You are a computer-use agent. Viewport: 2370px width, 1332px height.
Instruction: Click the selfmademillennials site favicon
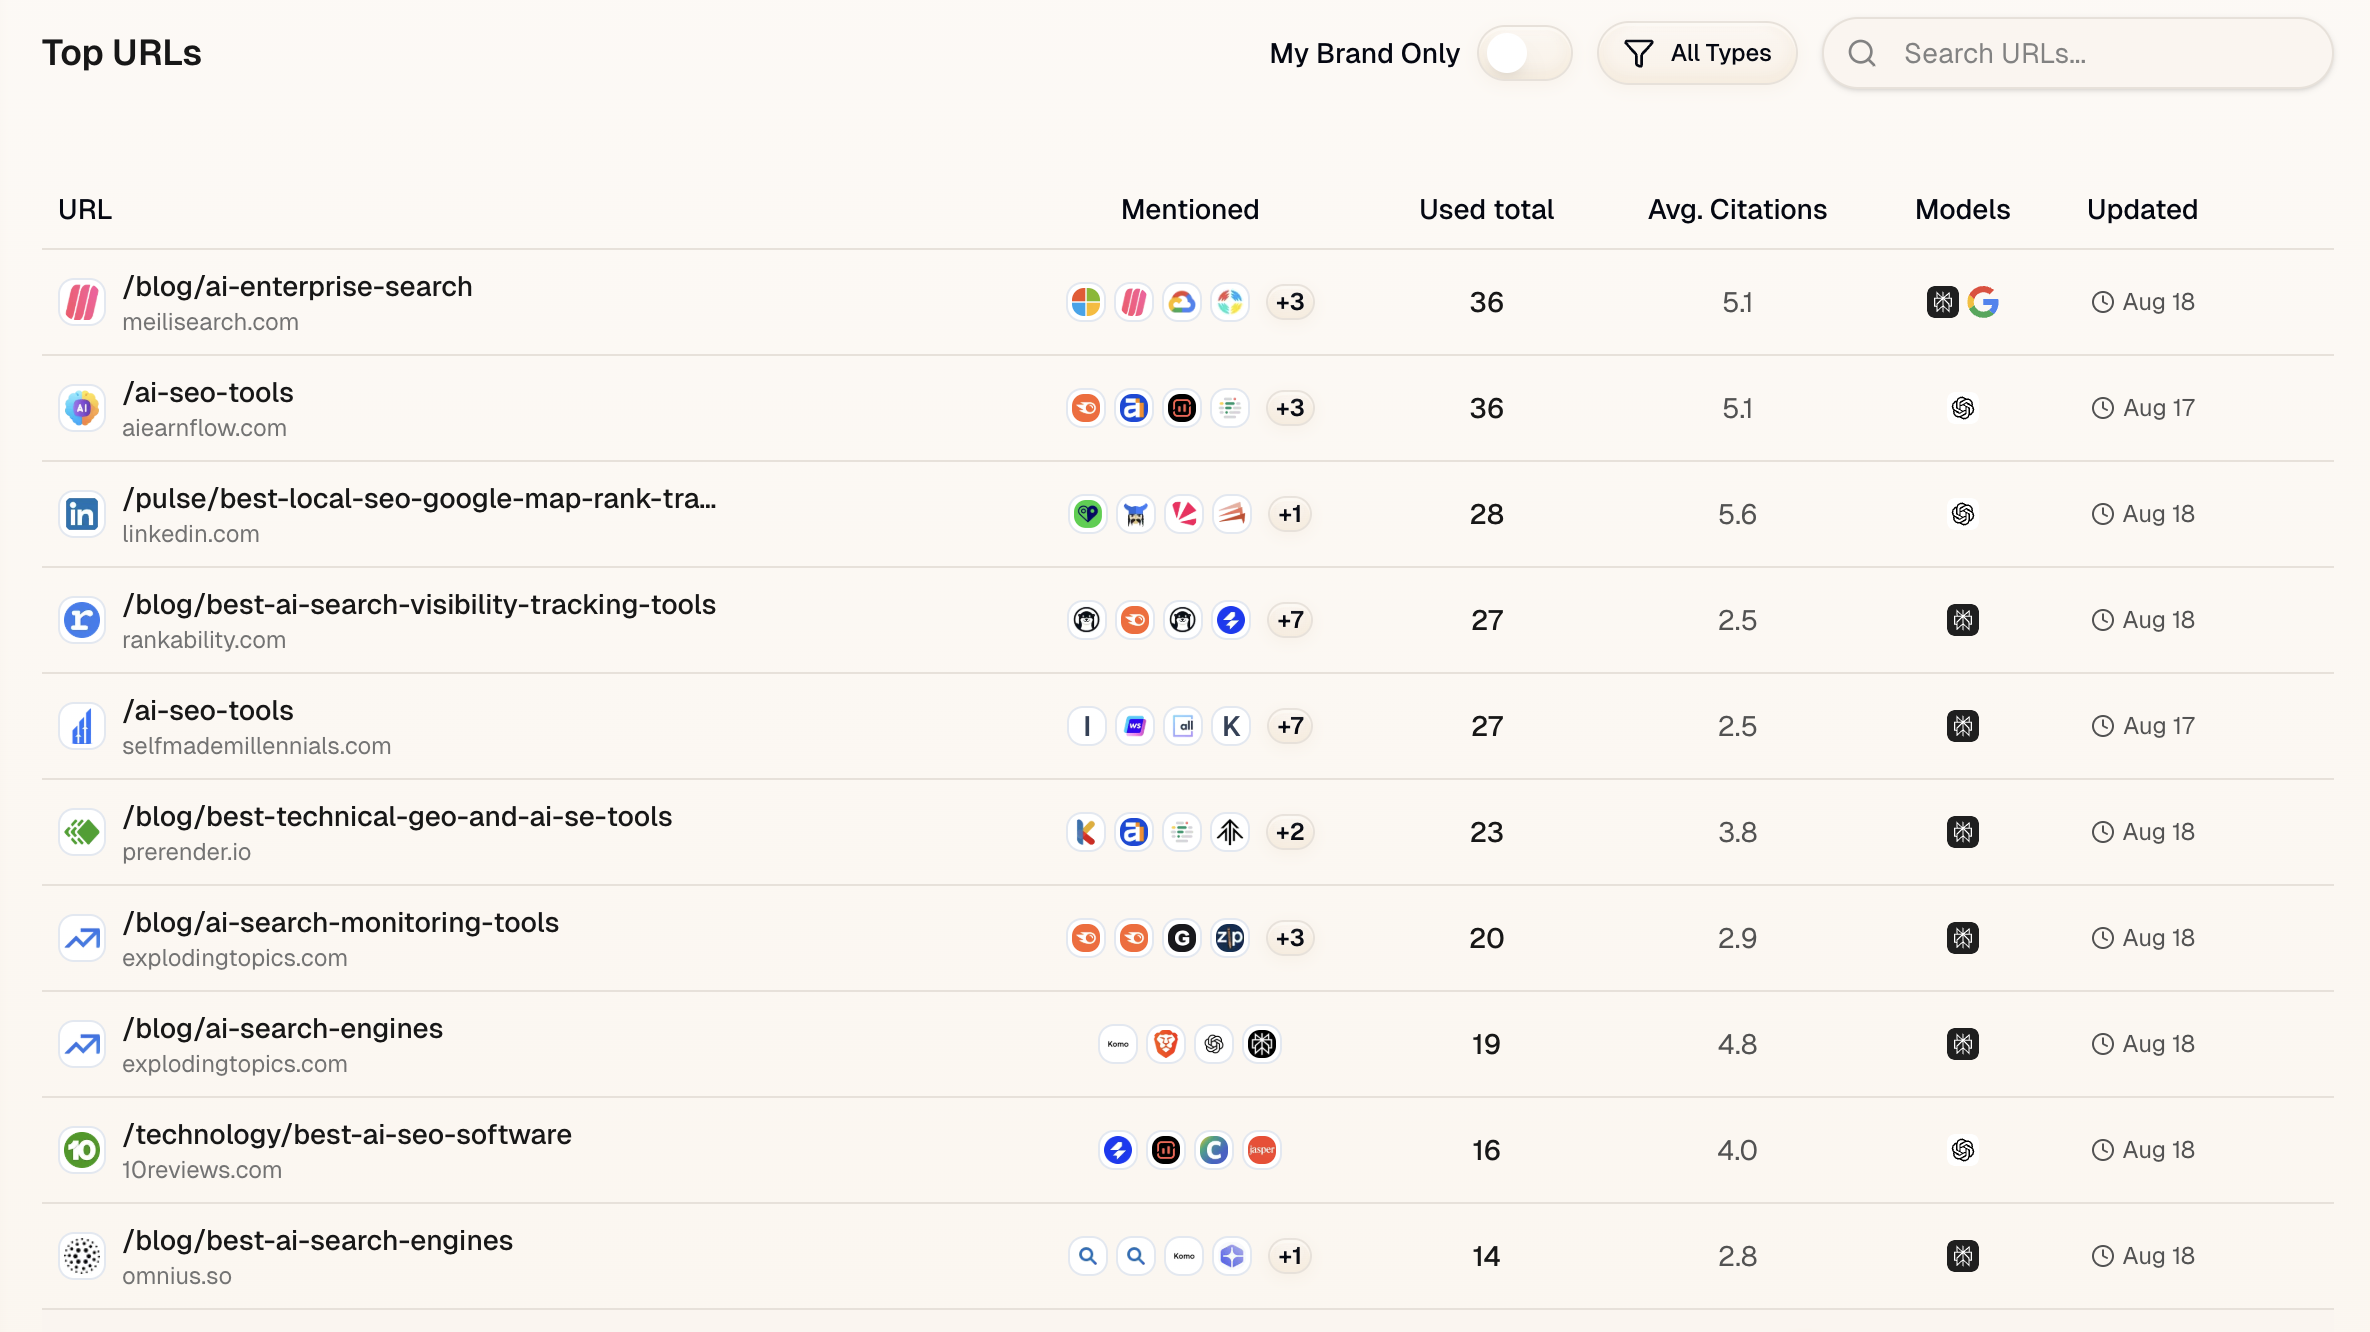(82, 726)
